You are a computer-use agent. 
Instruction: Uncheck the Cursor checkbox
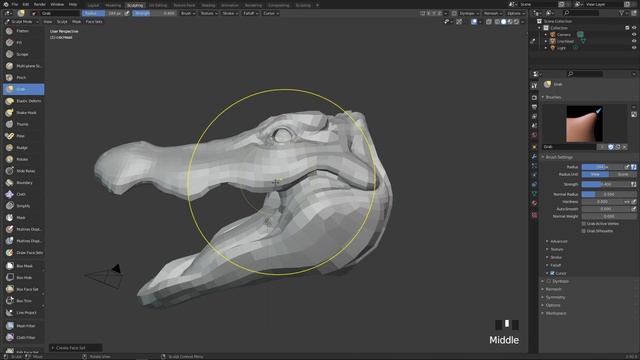[552, 273]
